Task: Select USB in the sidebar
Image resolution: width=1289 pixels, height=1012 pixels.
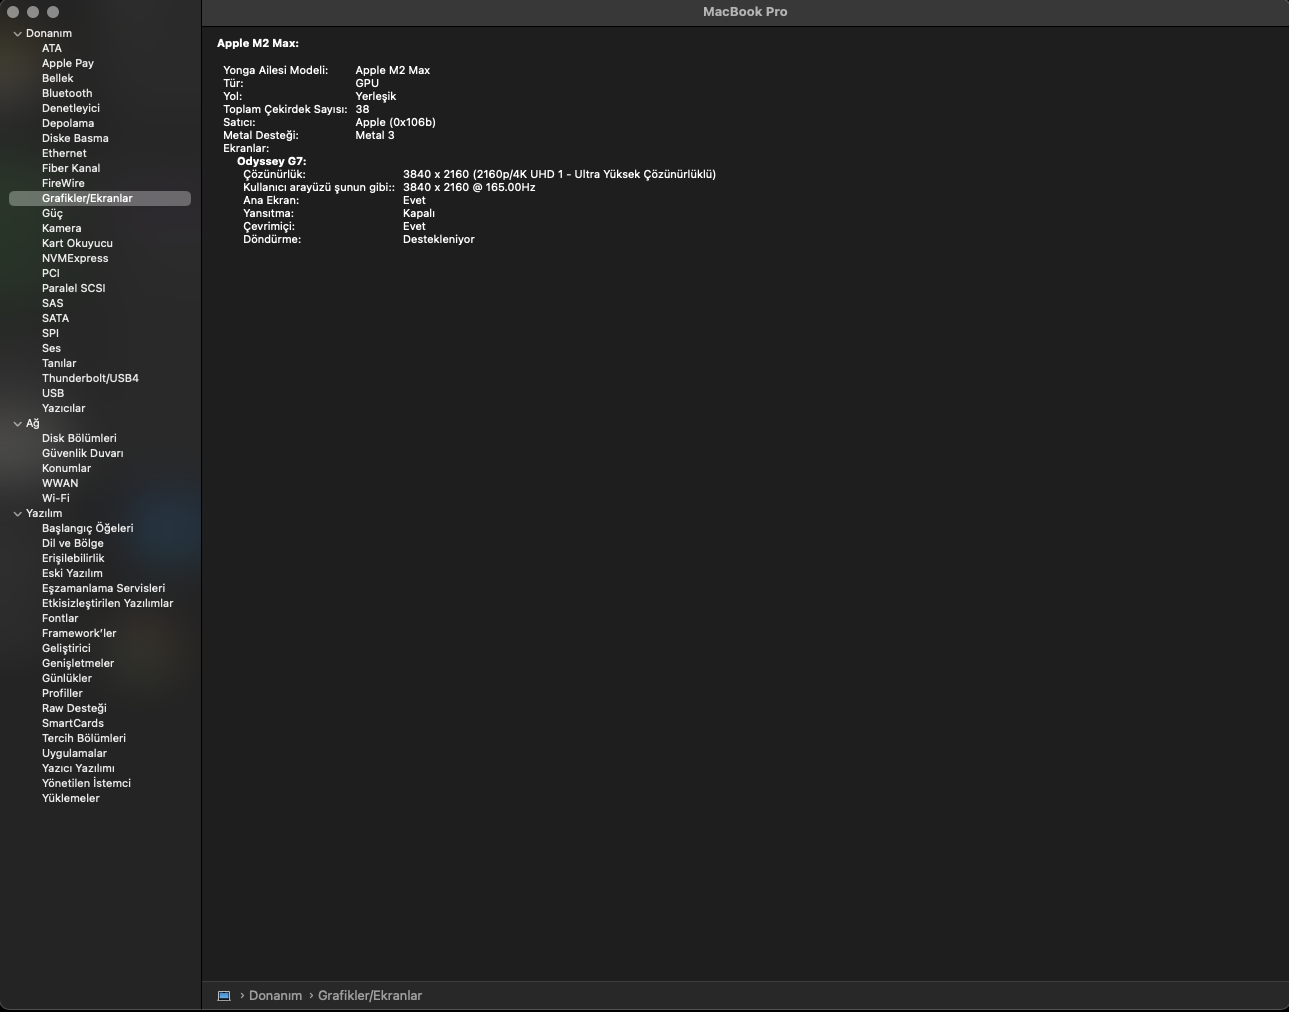Action: coord(53,393)
